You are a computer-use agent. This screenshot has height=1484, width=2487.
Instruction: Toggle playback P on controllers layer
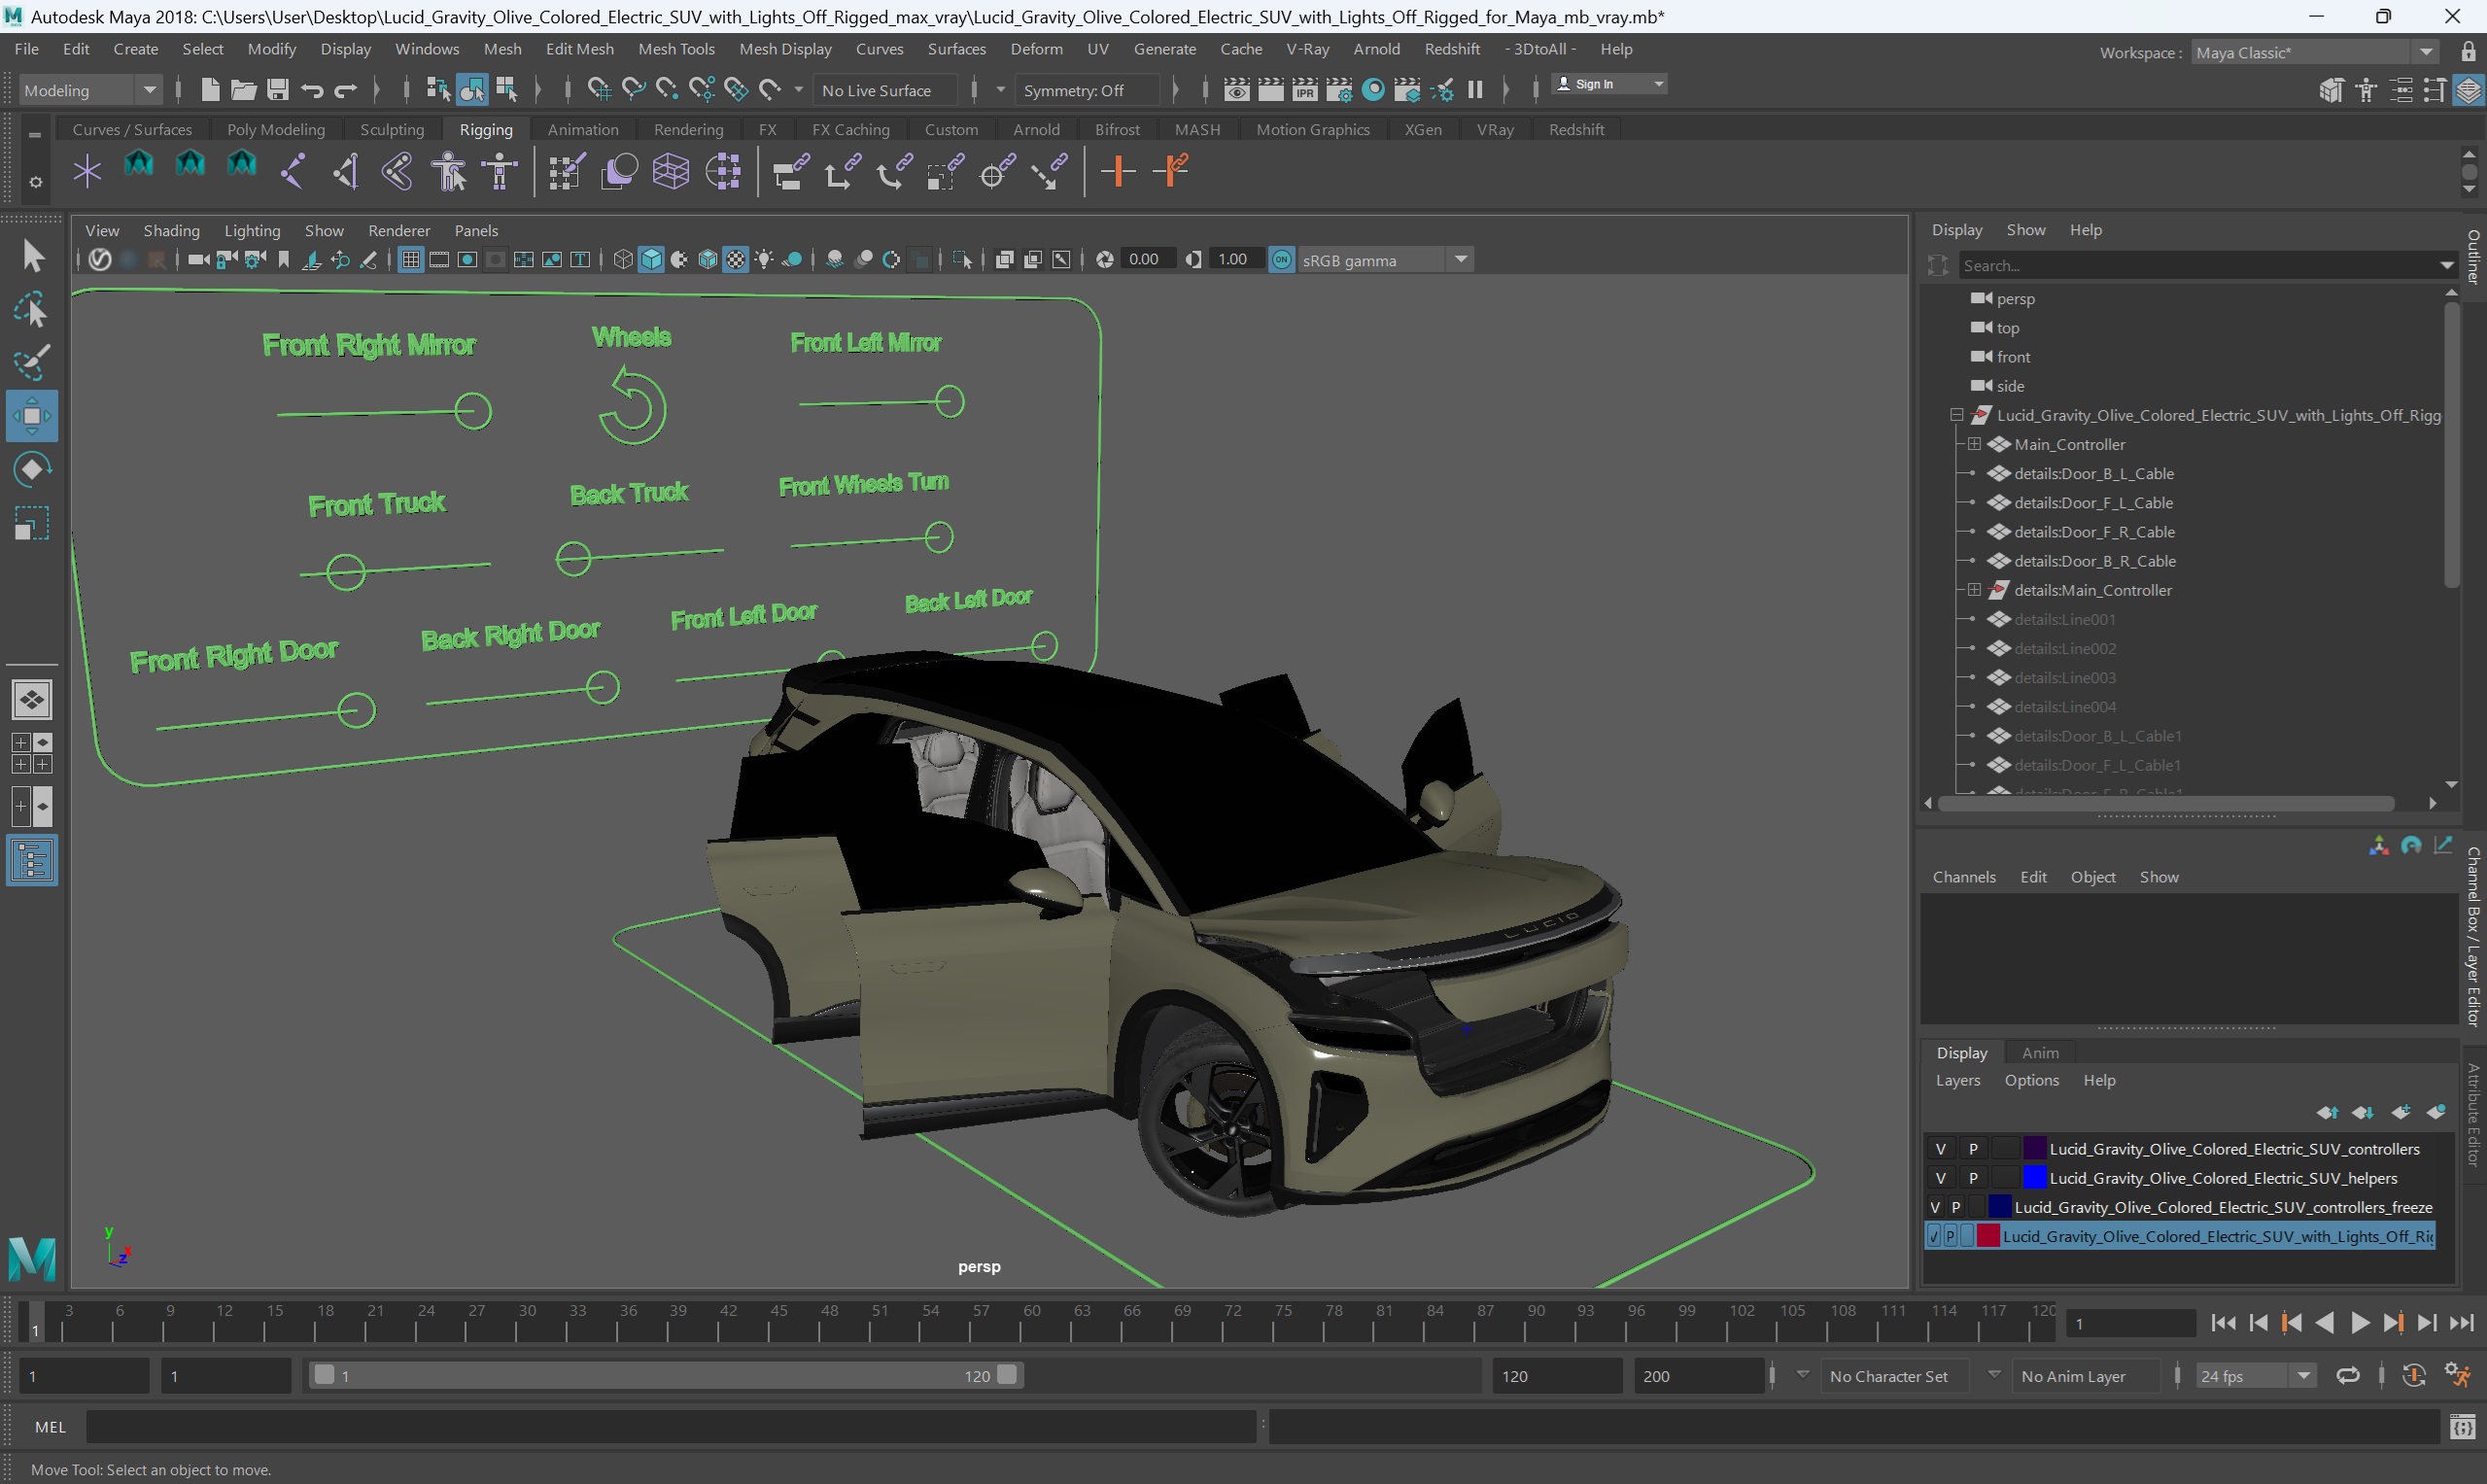click(x=1973, y=1149)
